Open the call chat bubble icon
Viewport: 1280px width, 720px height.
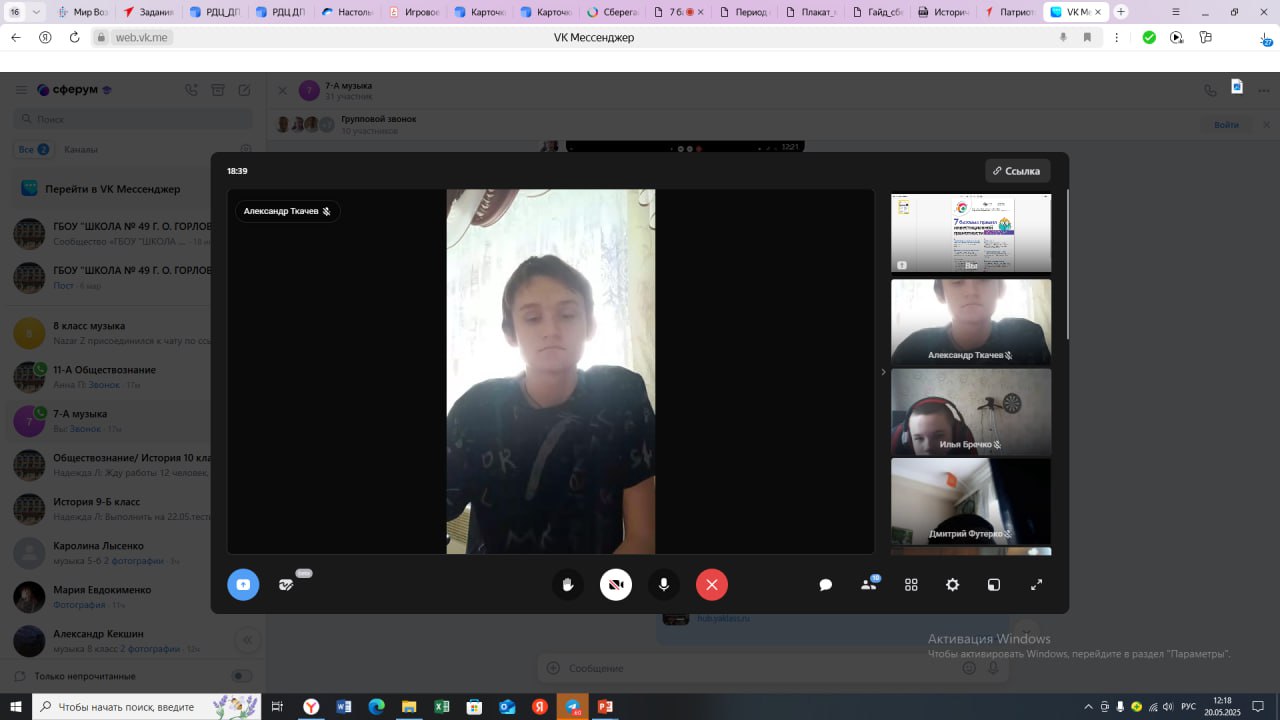click(826, 585)
